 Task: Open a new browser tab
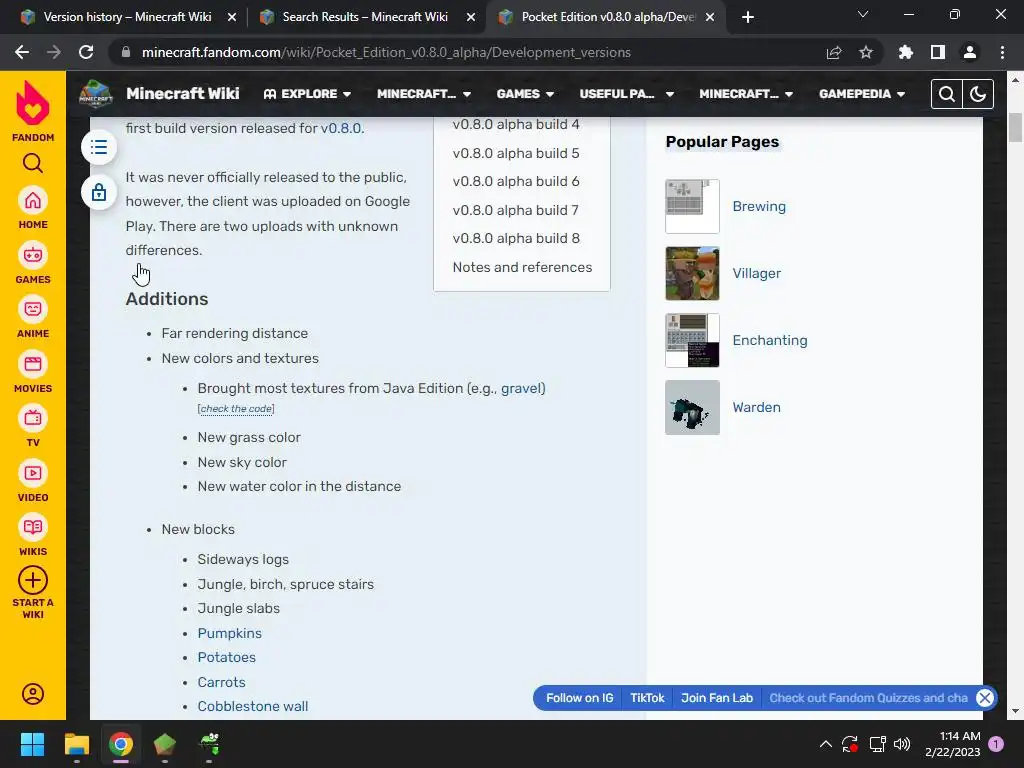pos(748,17)
